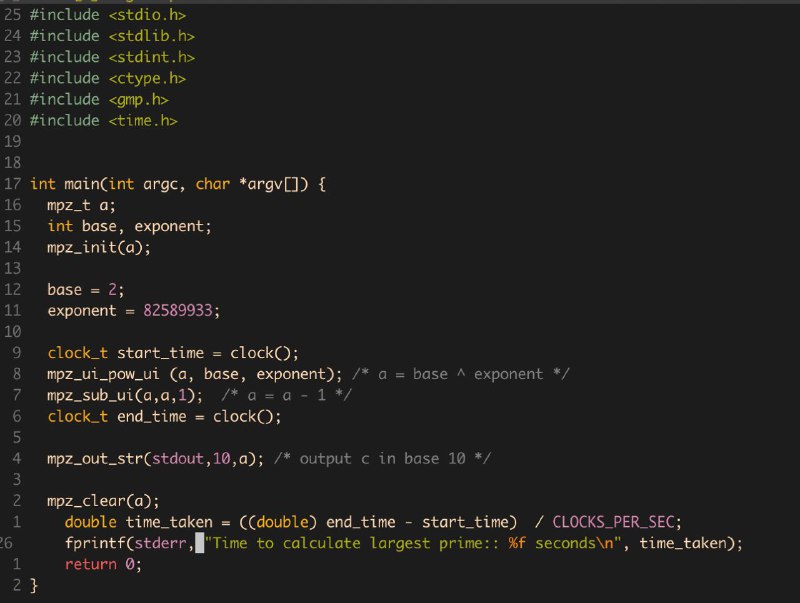This screenshot has width=800, height=603.
Task: Click the return 0; statement
Action: click(104, 564)
